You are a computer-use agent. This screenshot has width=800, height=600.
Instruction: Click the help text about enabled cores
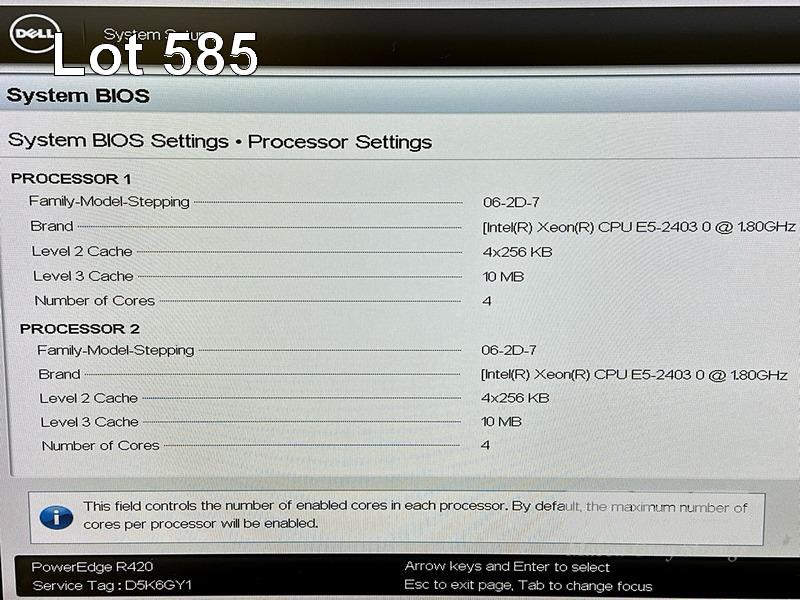[415, 515]
